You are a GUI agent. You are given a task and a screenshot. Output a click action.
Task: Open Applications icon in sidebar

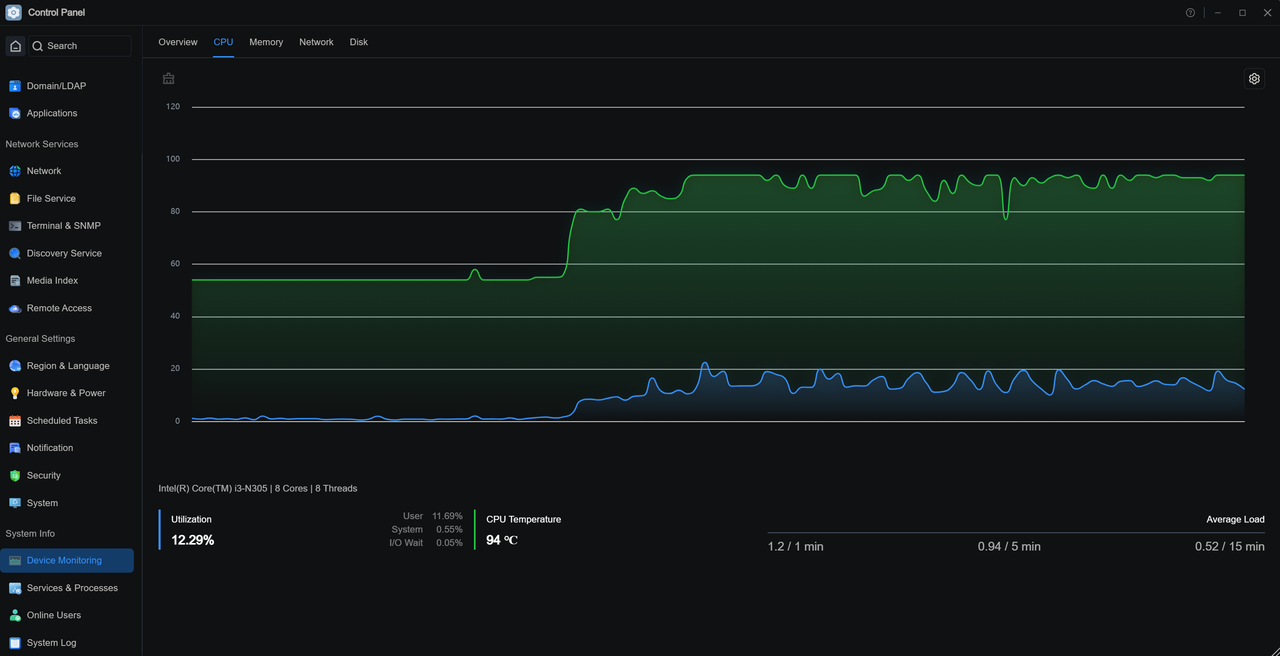coord(15,113)
